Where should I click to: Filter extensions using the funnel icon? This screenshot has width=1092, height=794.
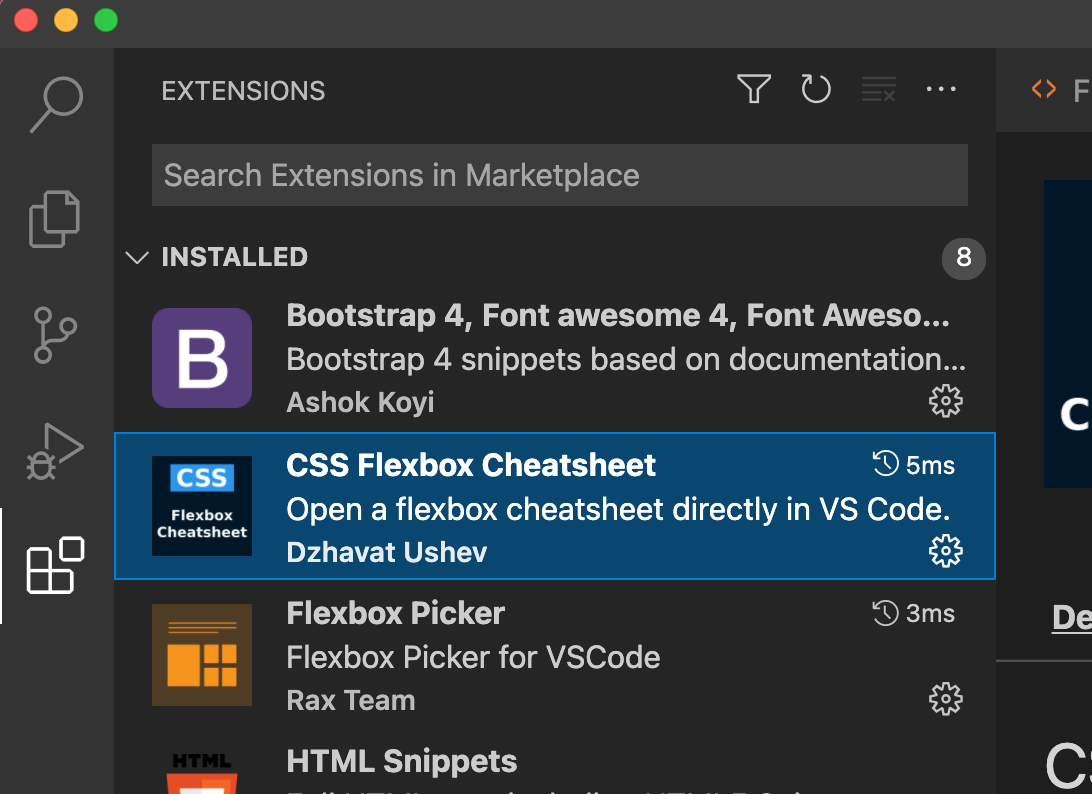click(754, 89)
